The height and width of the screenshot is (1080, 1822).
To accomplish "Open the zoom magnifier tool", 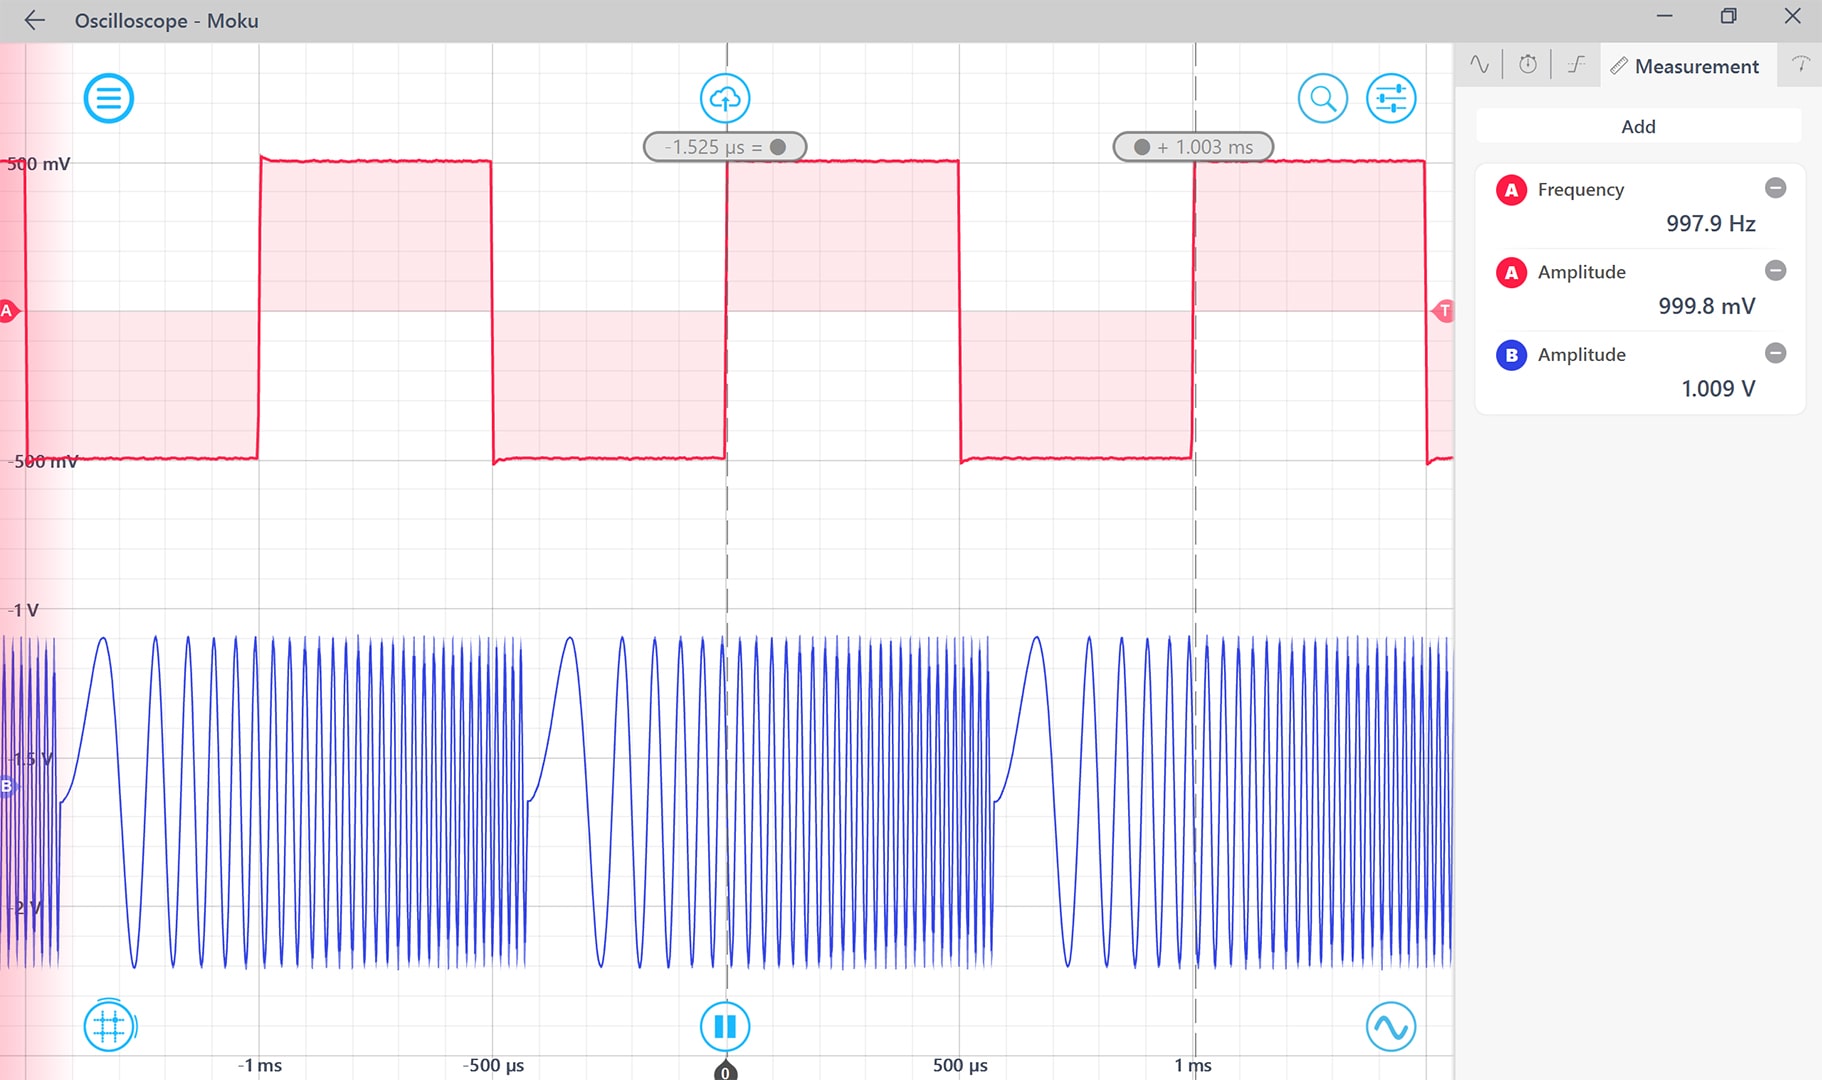I will 1322,97.
